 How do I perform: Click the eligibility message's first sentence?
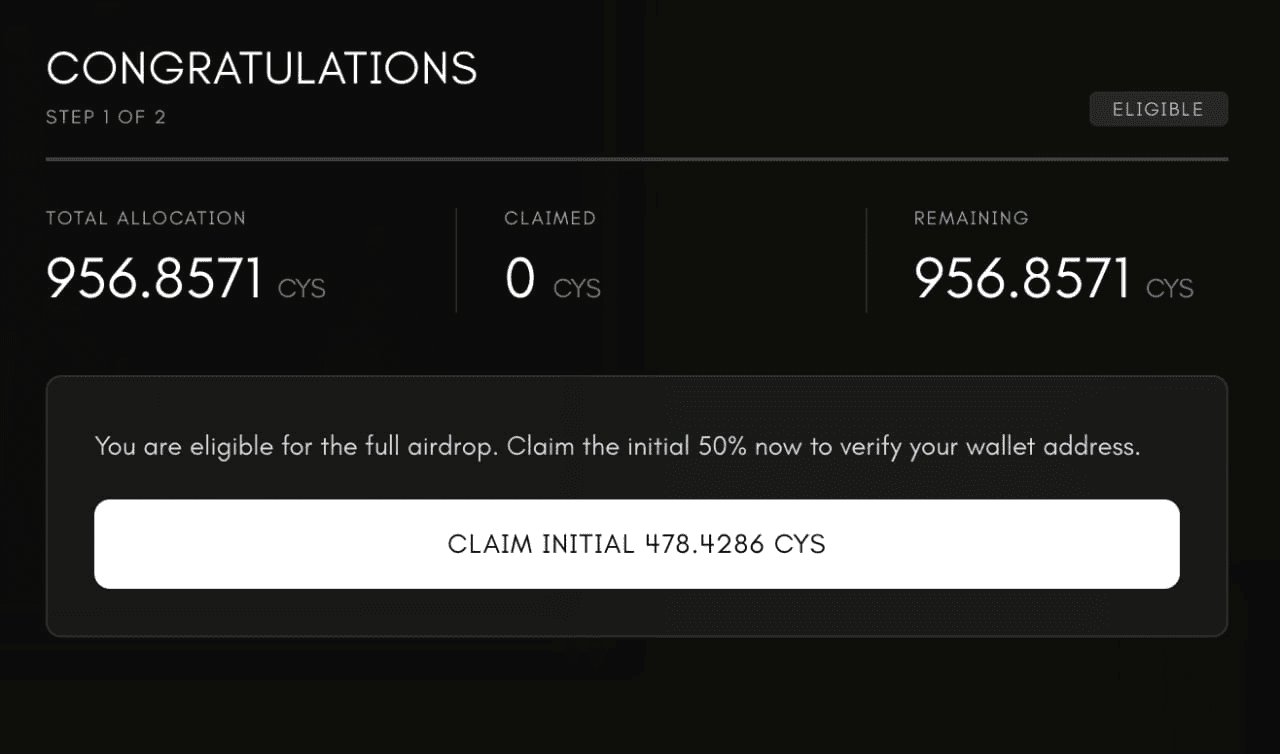point(297,446)
